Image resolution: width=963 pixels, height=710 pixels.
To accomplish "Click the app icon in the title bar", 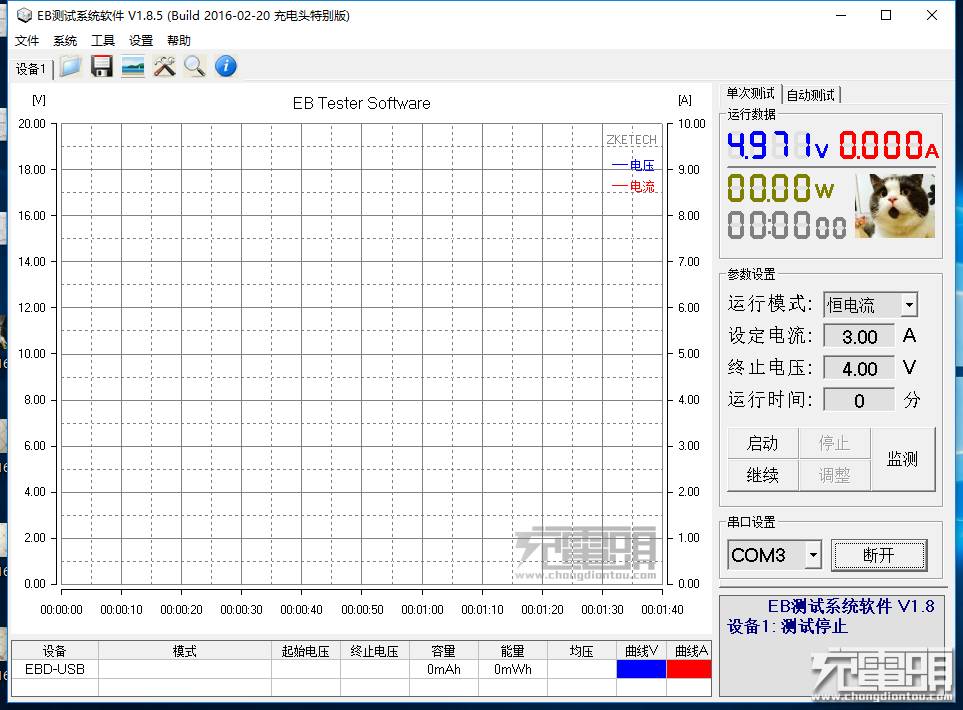I will 24,15.
